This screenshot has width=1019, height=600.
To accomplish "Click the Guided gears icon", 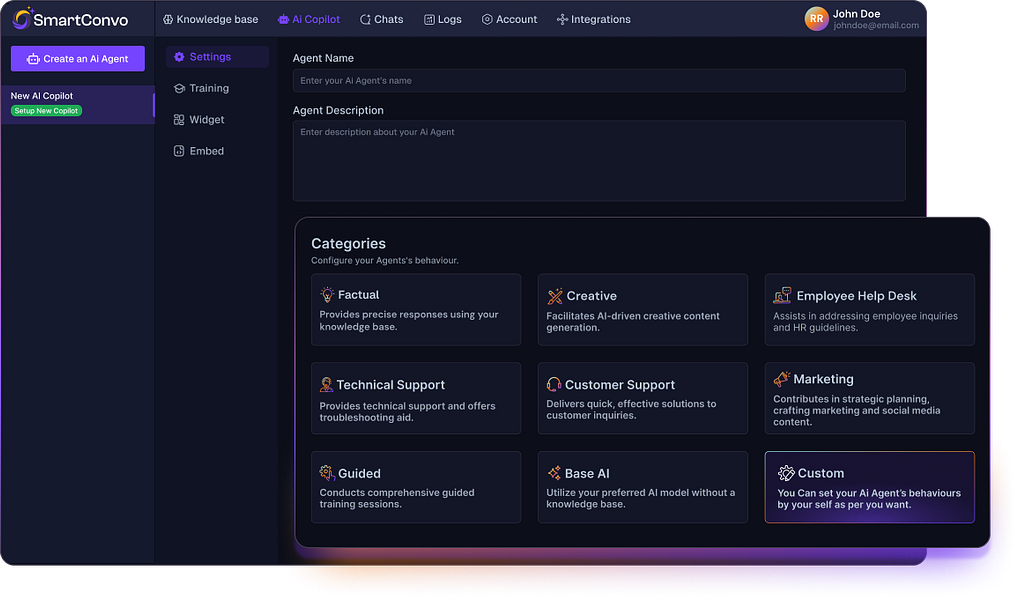I will (327, 473).
